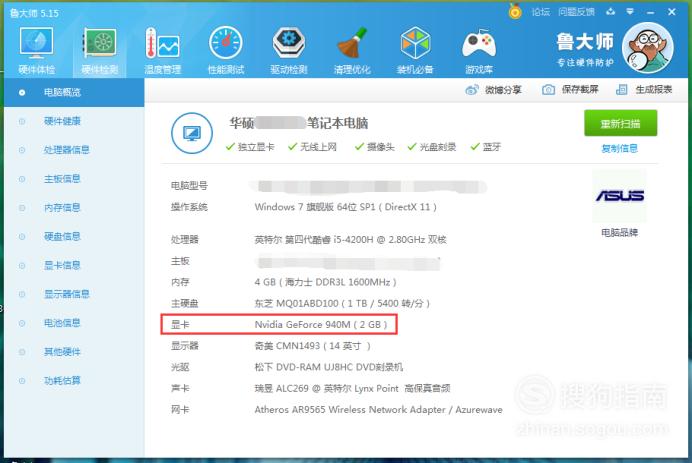Click the 电脑品牌 caption under logo
This screenshot has width=692, height=463.
click(620, 233)
